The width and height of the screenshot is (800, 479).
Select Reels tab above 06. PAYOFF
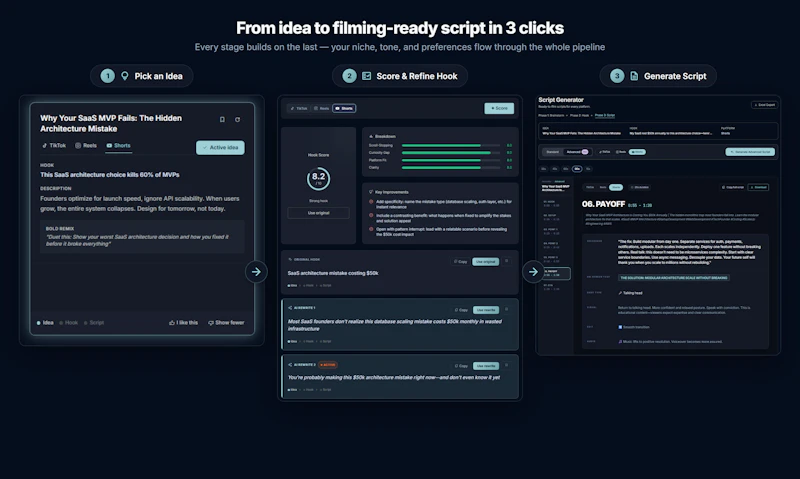click(603, 187)
